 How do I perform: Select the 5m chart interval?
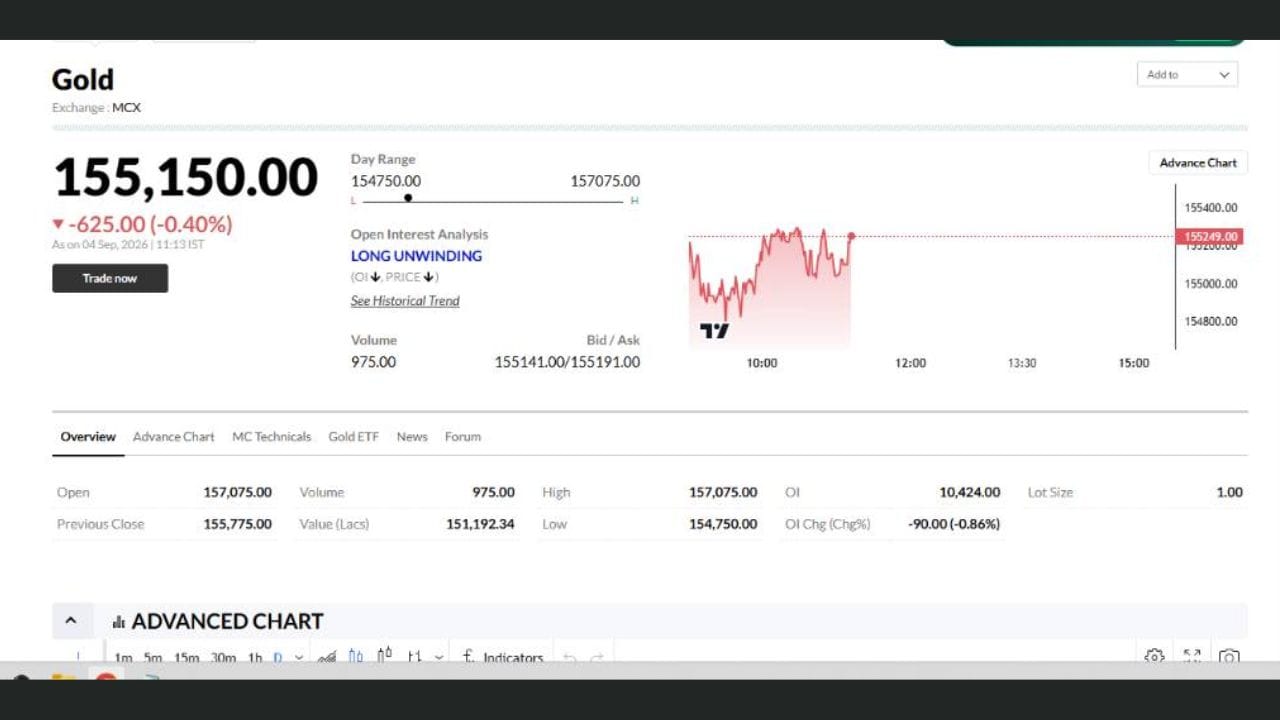pos(152,657)
